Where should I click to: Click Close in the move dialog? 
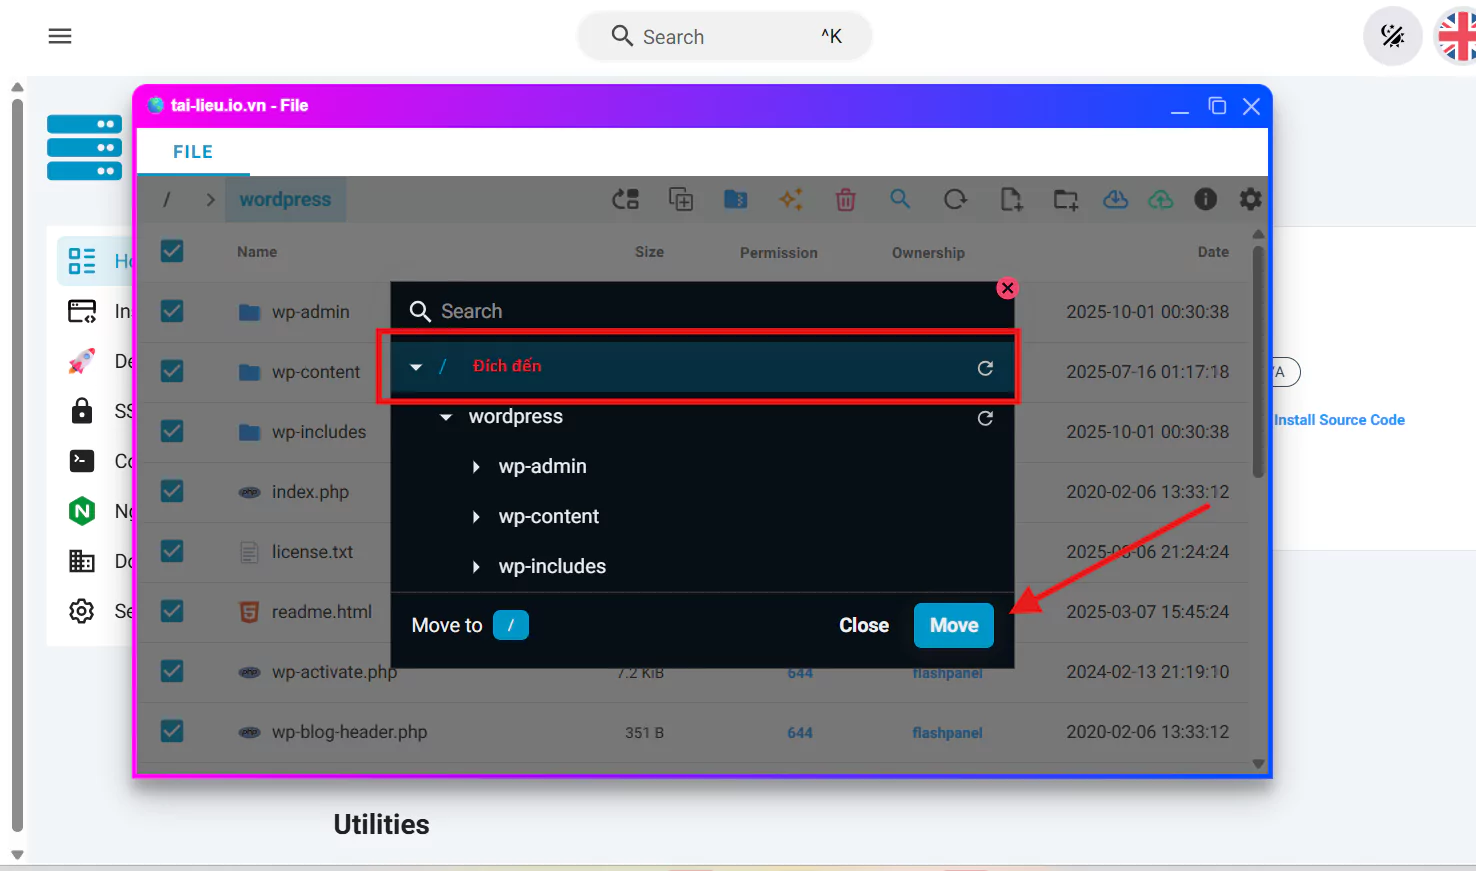click(x=863, y=625)
